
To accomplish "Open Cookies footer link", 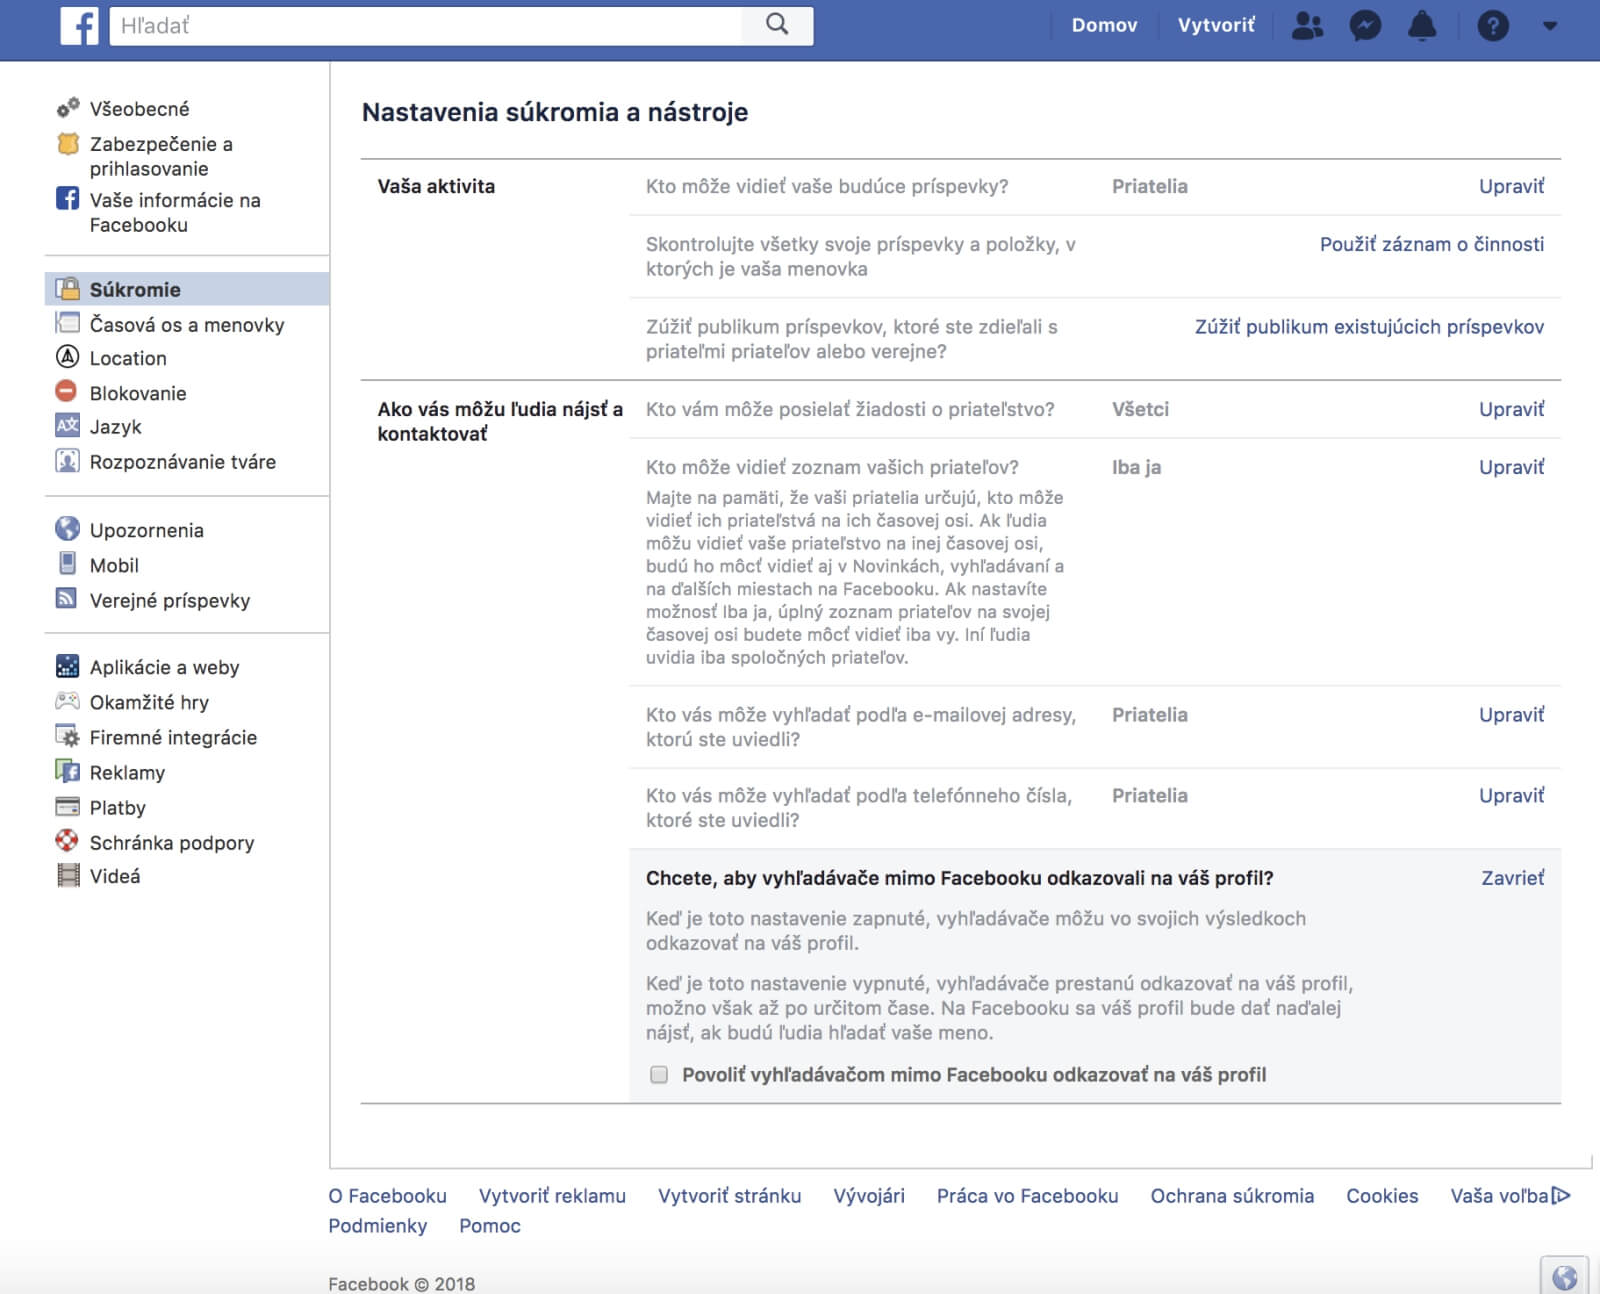I will (1382, 1196).
